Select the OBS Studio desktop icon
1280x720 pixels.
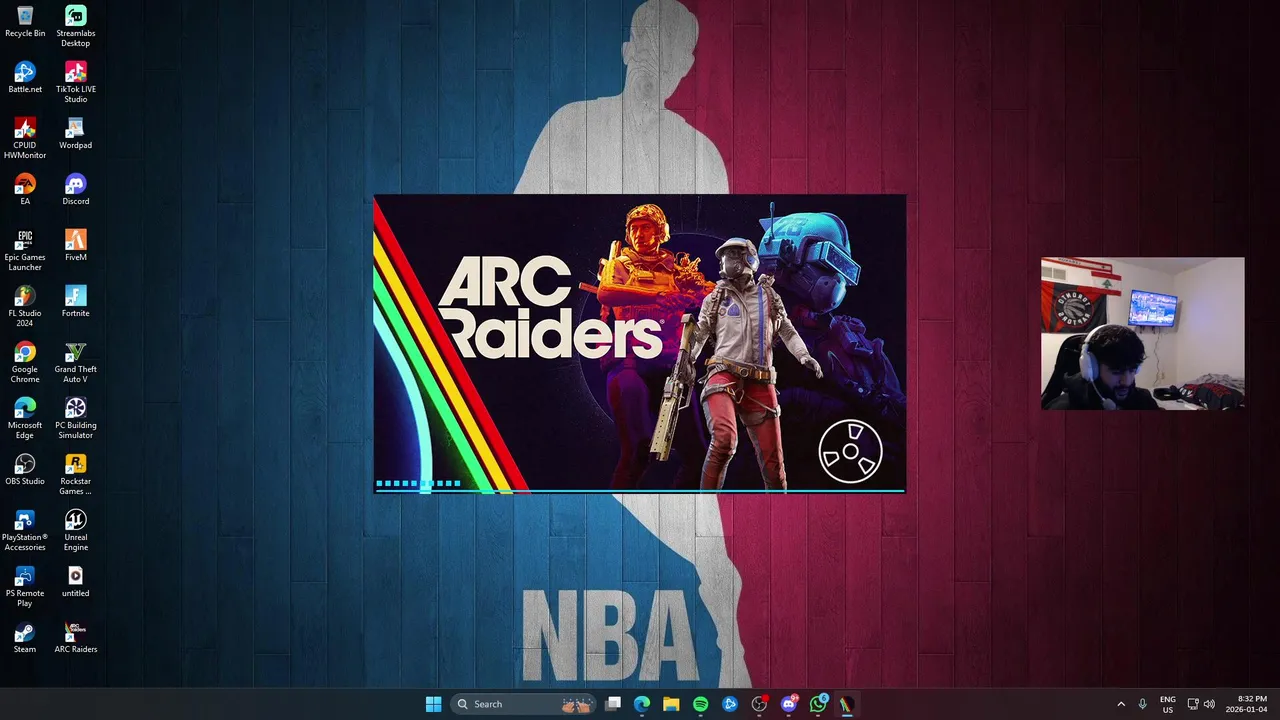[x=25, y=469]
